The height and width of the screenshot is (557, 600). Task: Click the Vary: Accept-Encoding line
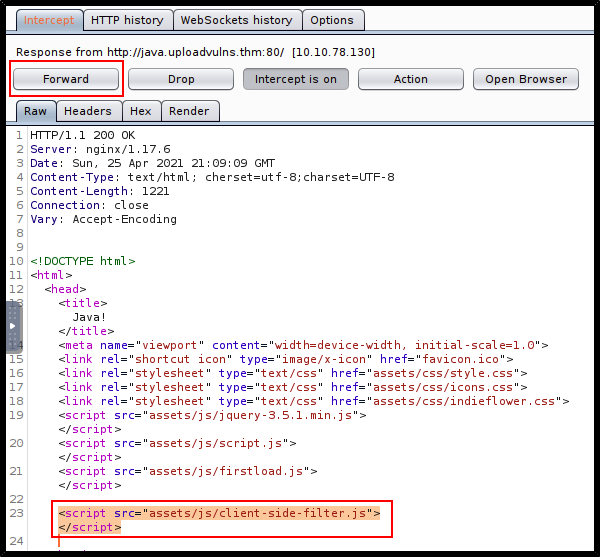(104, 219)
